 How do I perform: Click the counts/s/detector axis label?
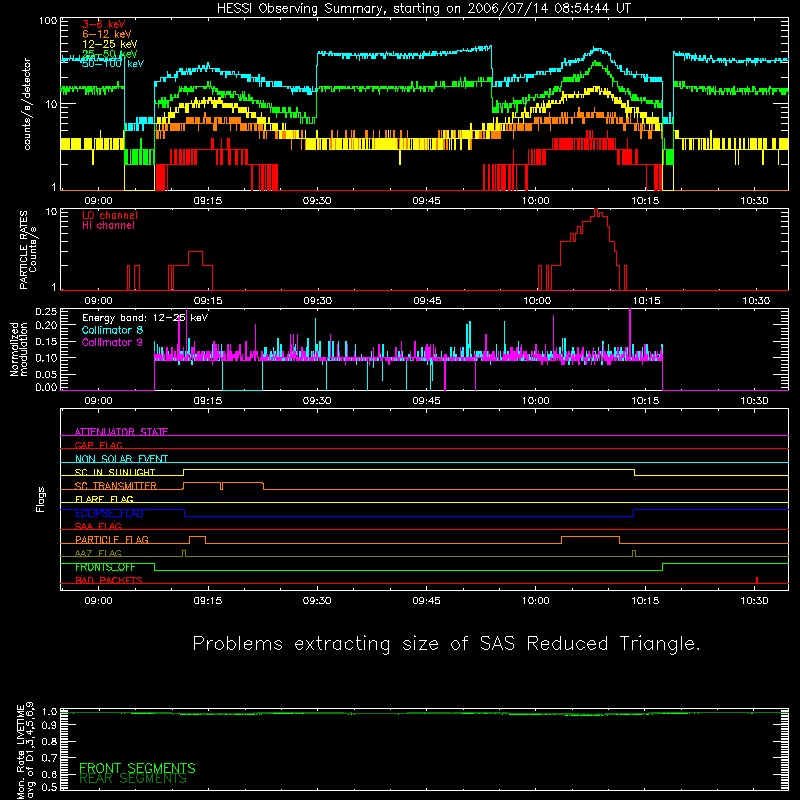click(27, 104)
